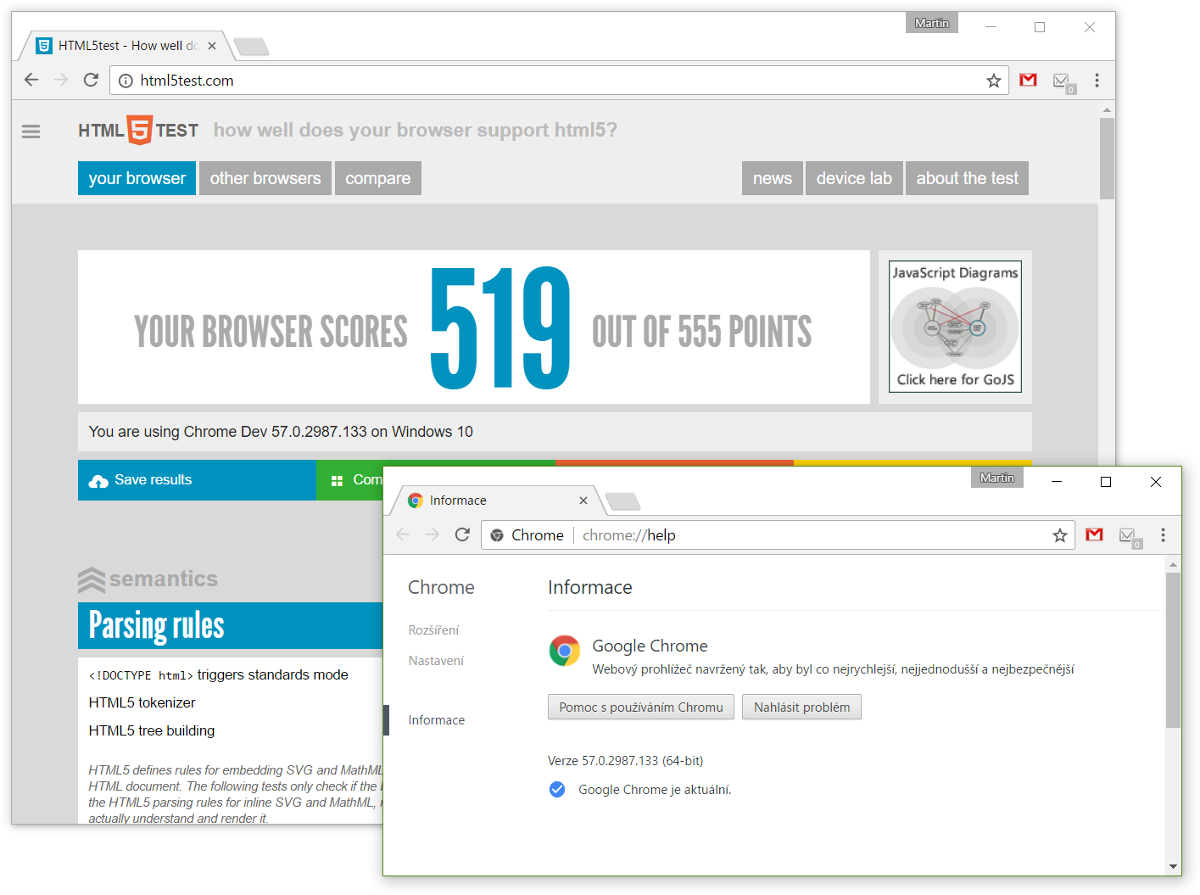The image size is (1200, 895).
Task: Open mail checker extension in Informace window
Action: coord(1129,537)
